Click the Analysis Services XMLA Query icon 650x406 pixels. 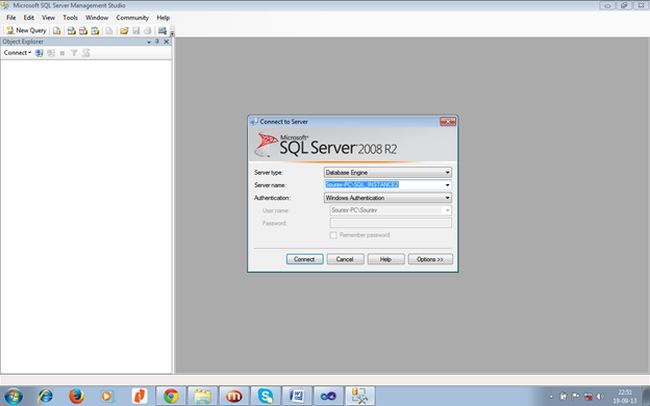(95, 31)
